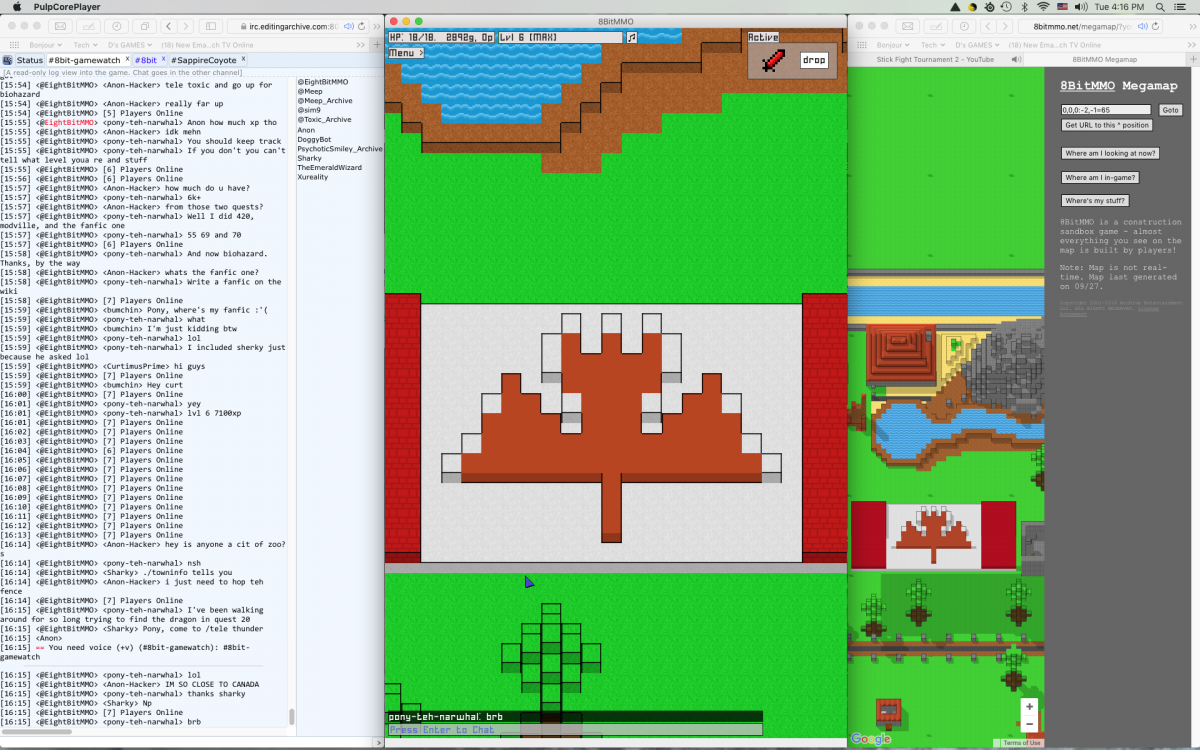The height and width of the screenshot is (750, 1200).
Task: Show tab overview in IRC browser window
Action: pyautogui.click(x=146, y=26)
